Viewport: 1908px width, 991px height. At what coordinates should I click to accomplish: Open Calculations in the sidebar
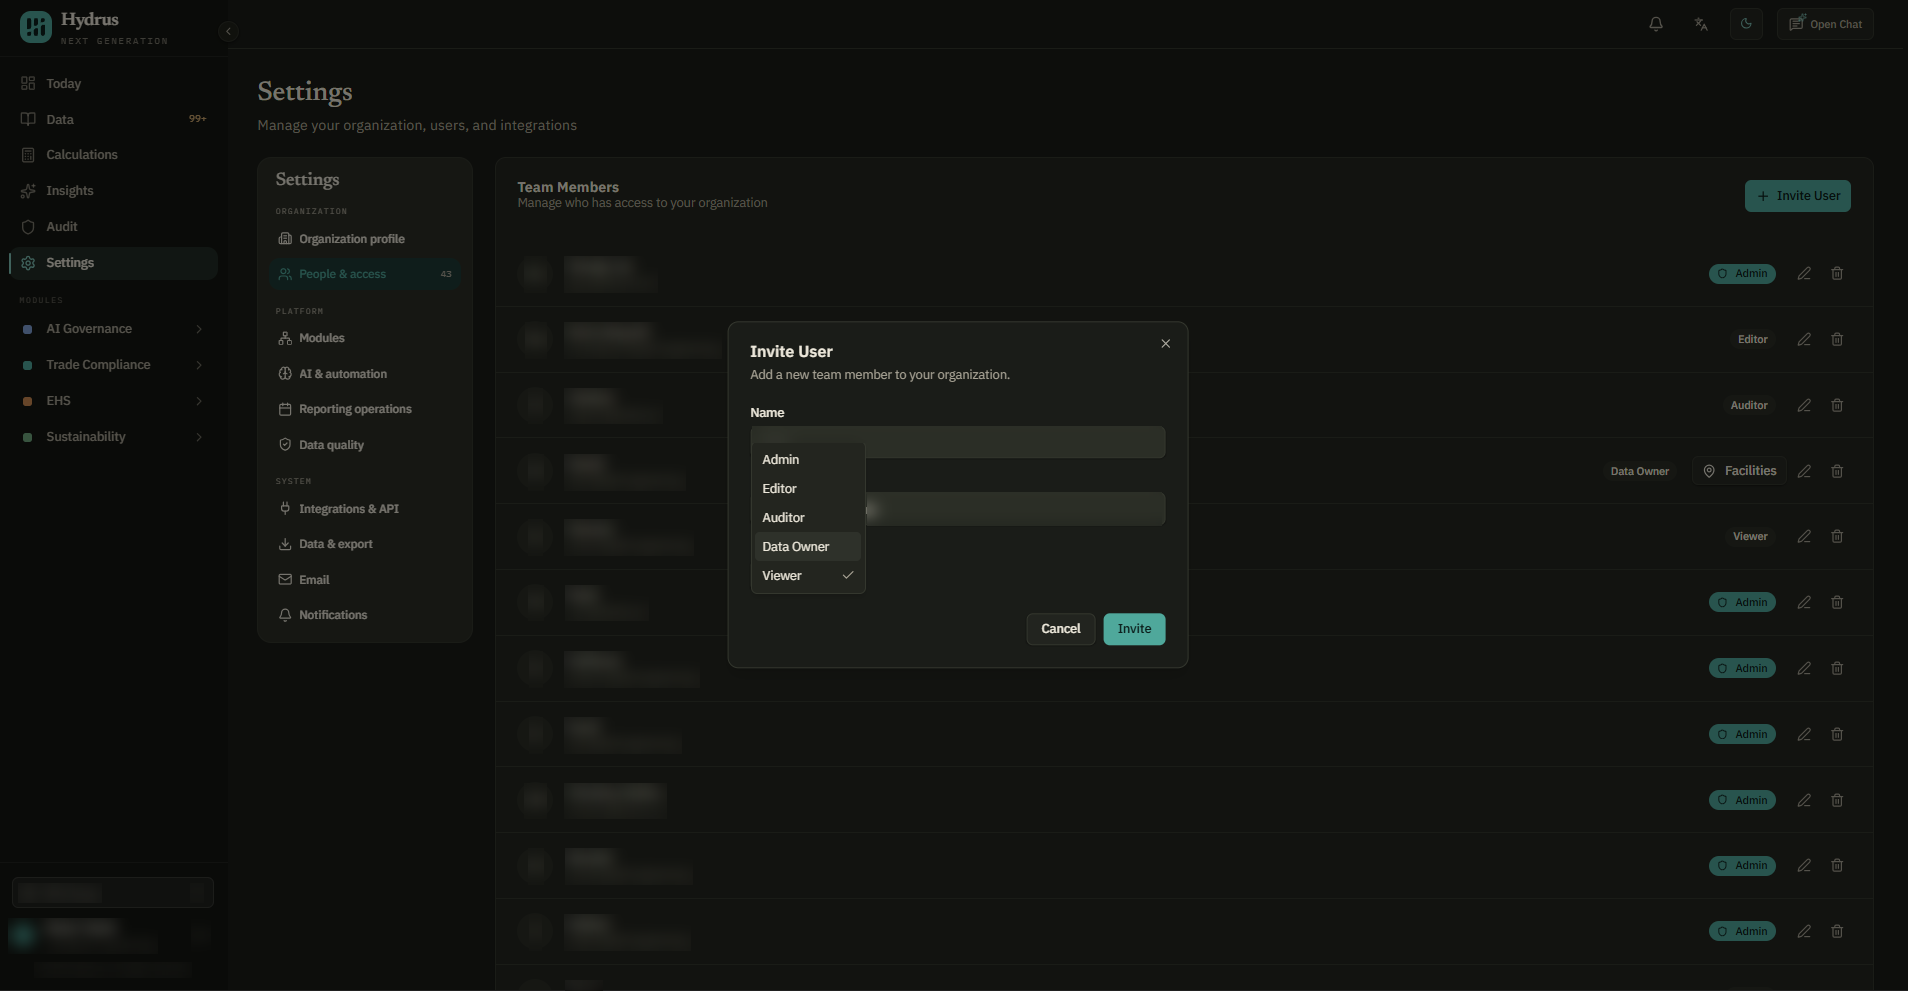pyautogui.click(x=113, y=155)
